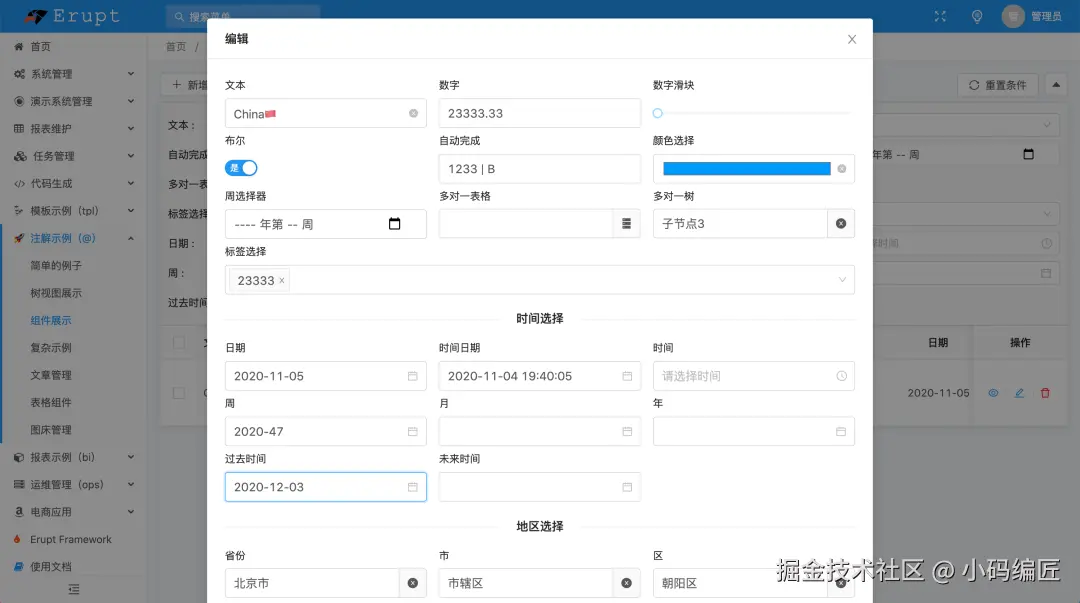
Task: Expand 报表示例 (bi) menu
Action: coord(74,457)
